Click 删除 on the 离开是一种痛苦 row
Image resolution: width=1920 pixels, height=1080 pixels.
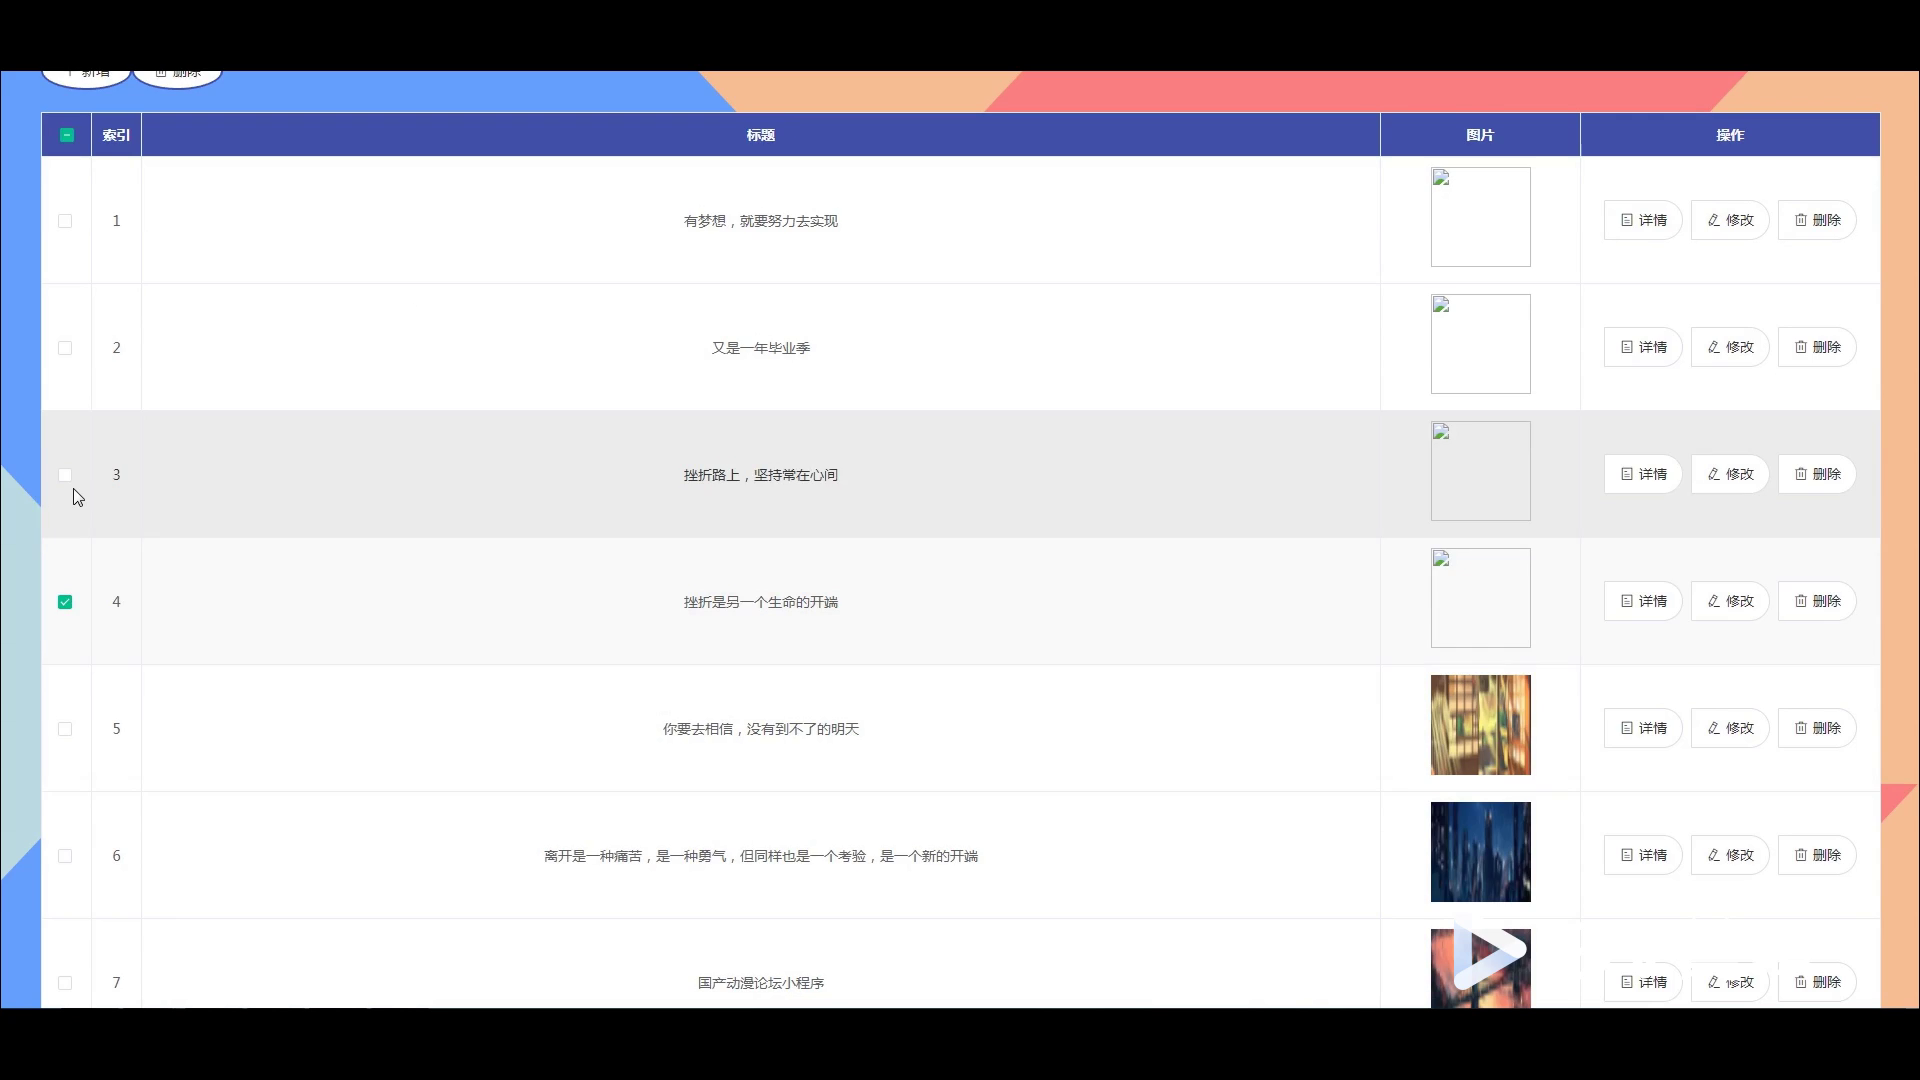click(x=1819, y=855)
